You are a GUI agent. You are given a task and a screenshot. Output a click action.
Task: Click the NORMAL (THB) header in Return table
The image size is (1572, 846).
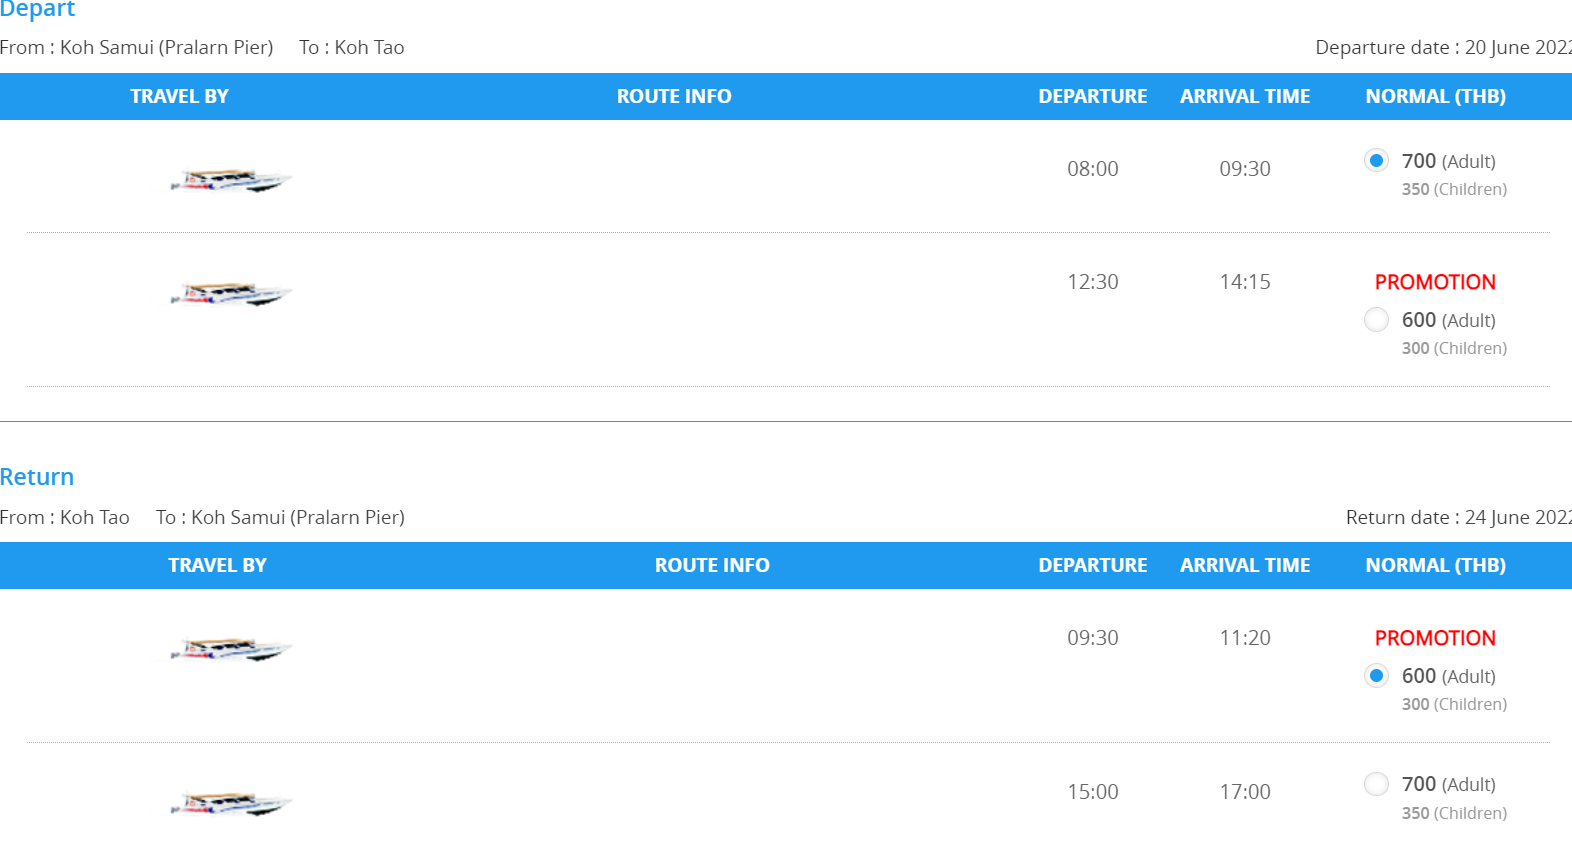click(x=1436, y=565)
